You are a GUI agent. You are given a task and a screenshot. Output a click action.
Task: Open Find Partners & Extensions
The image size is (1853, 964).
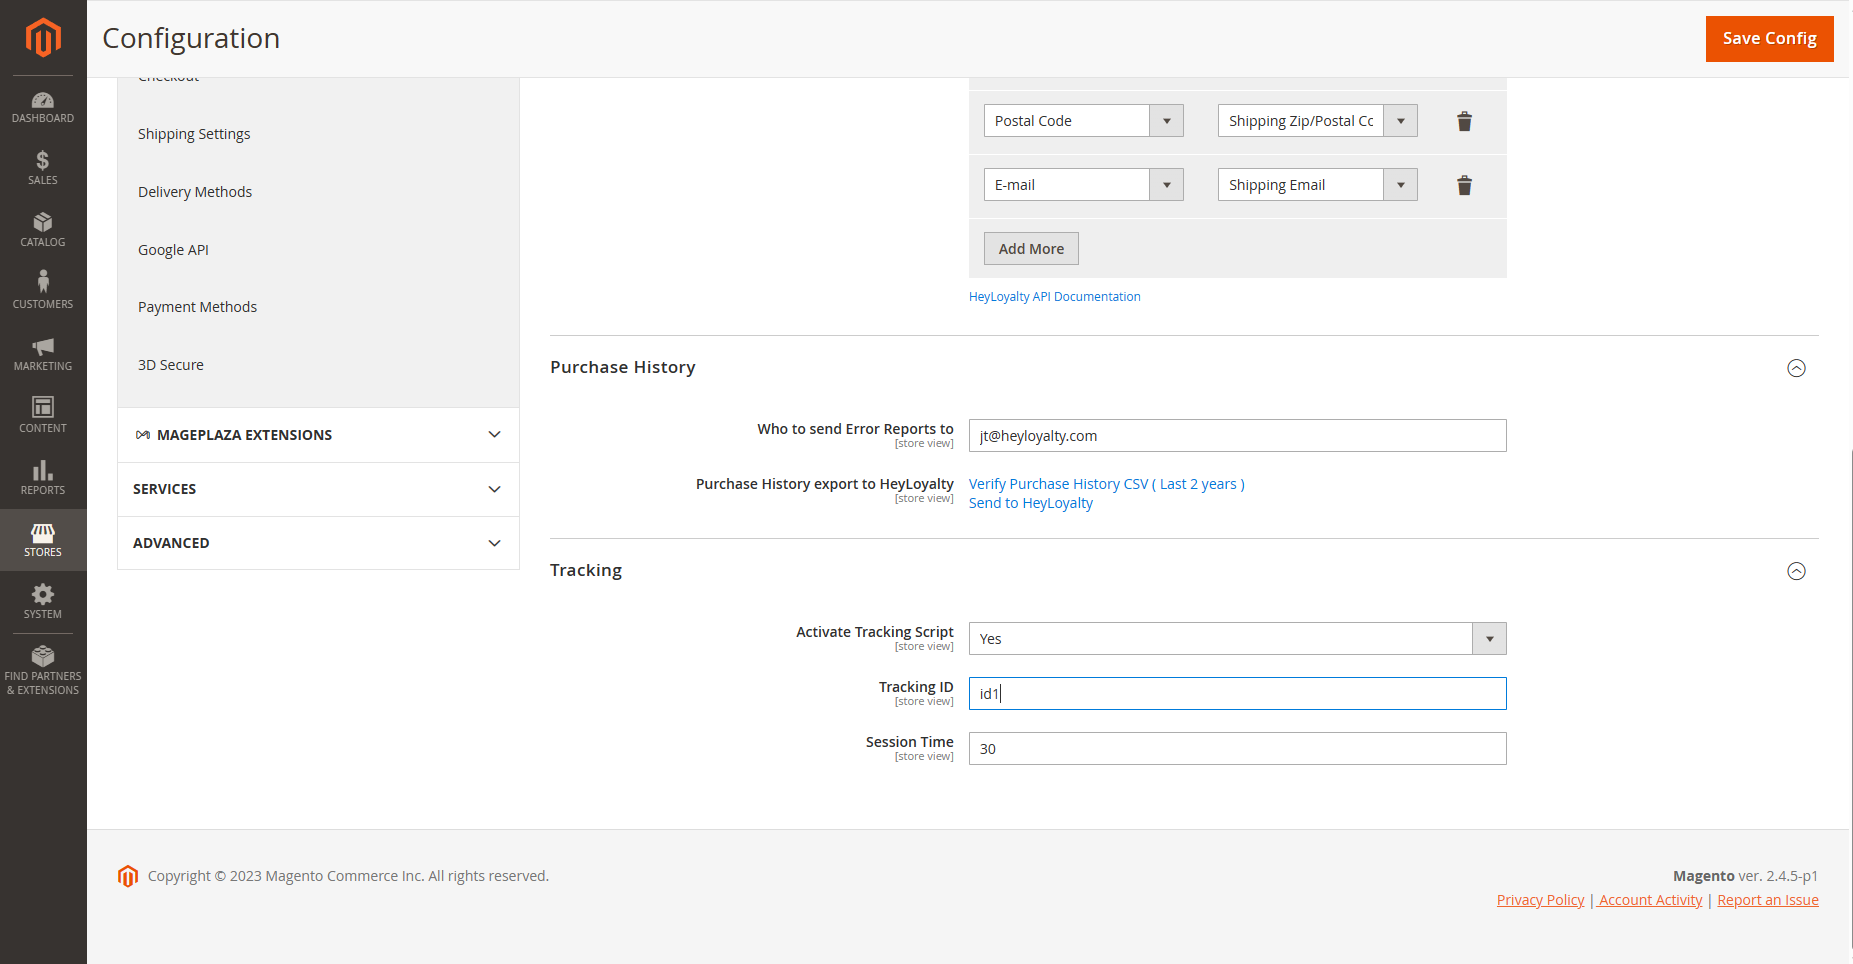[x=43, y=670]
